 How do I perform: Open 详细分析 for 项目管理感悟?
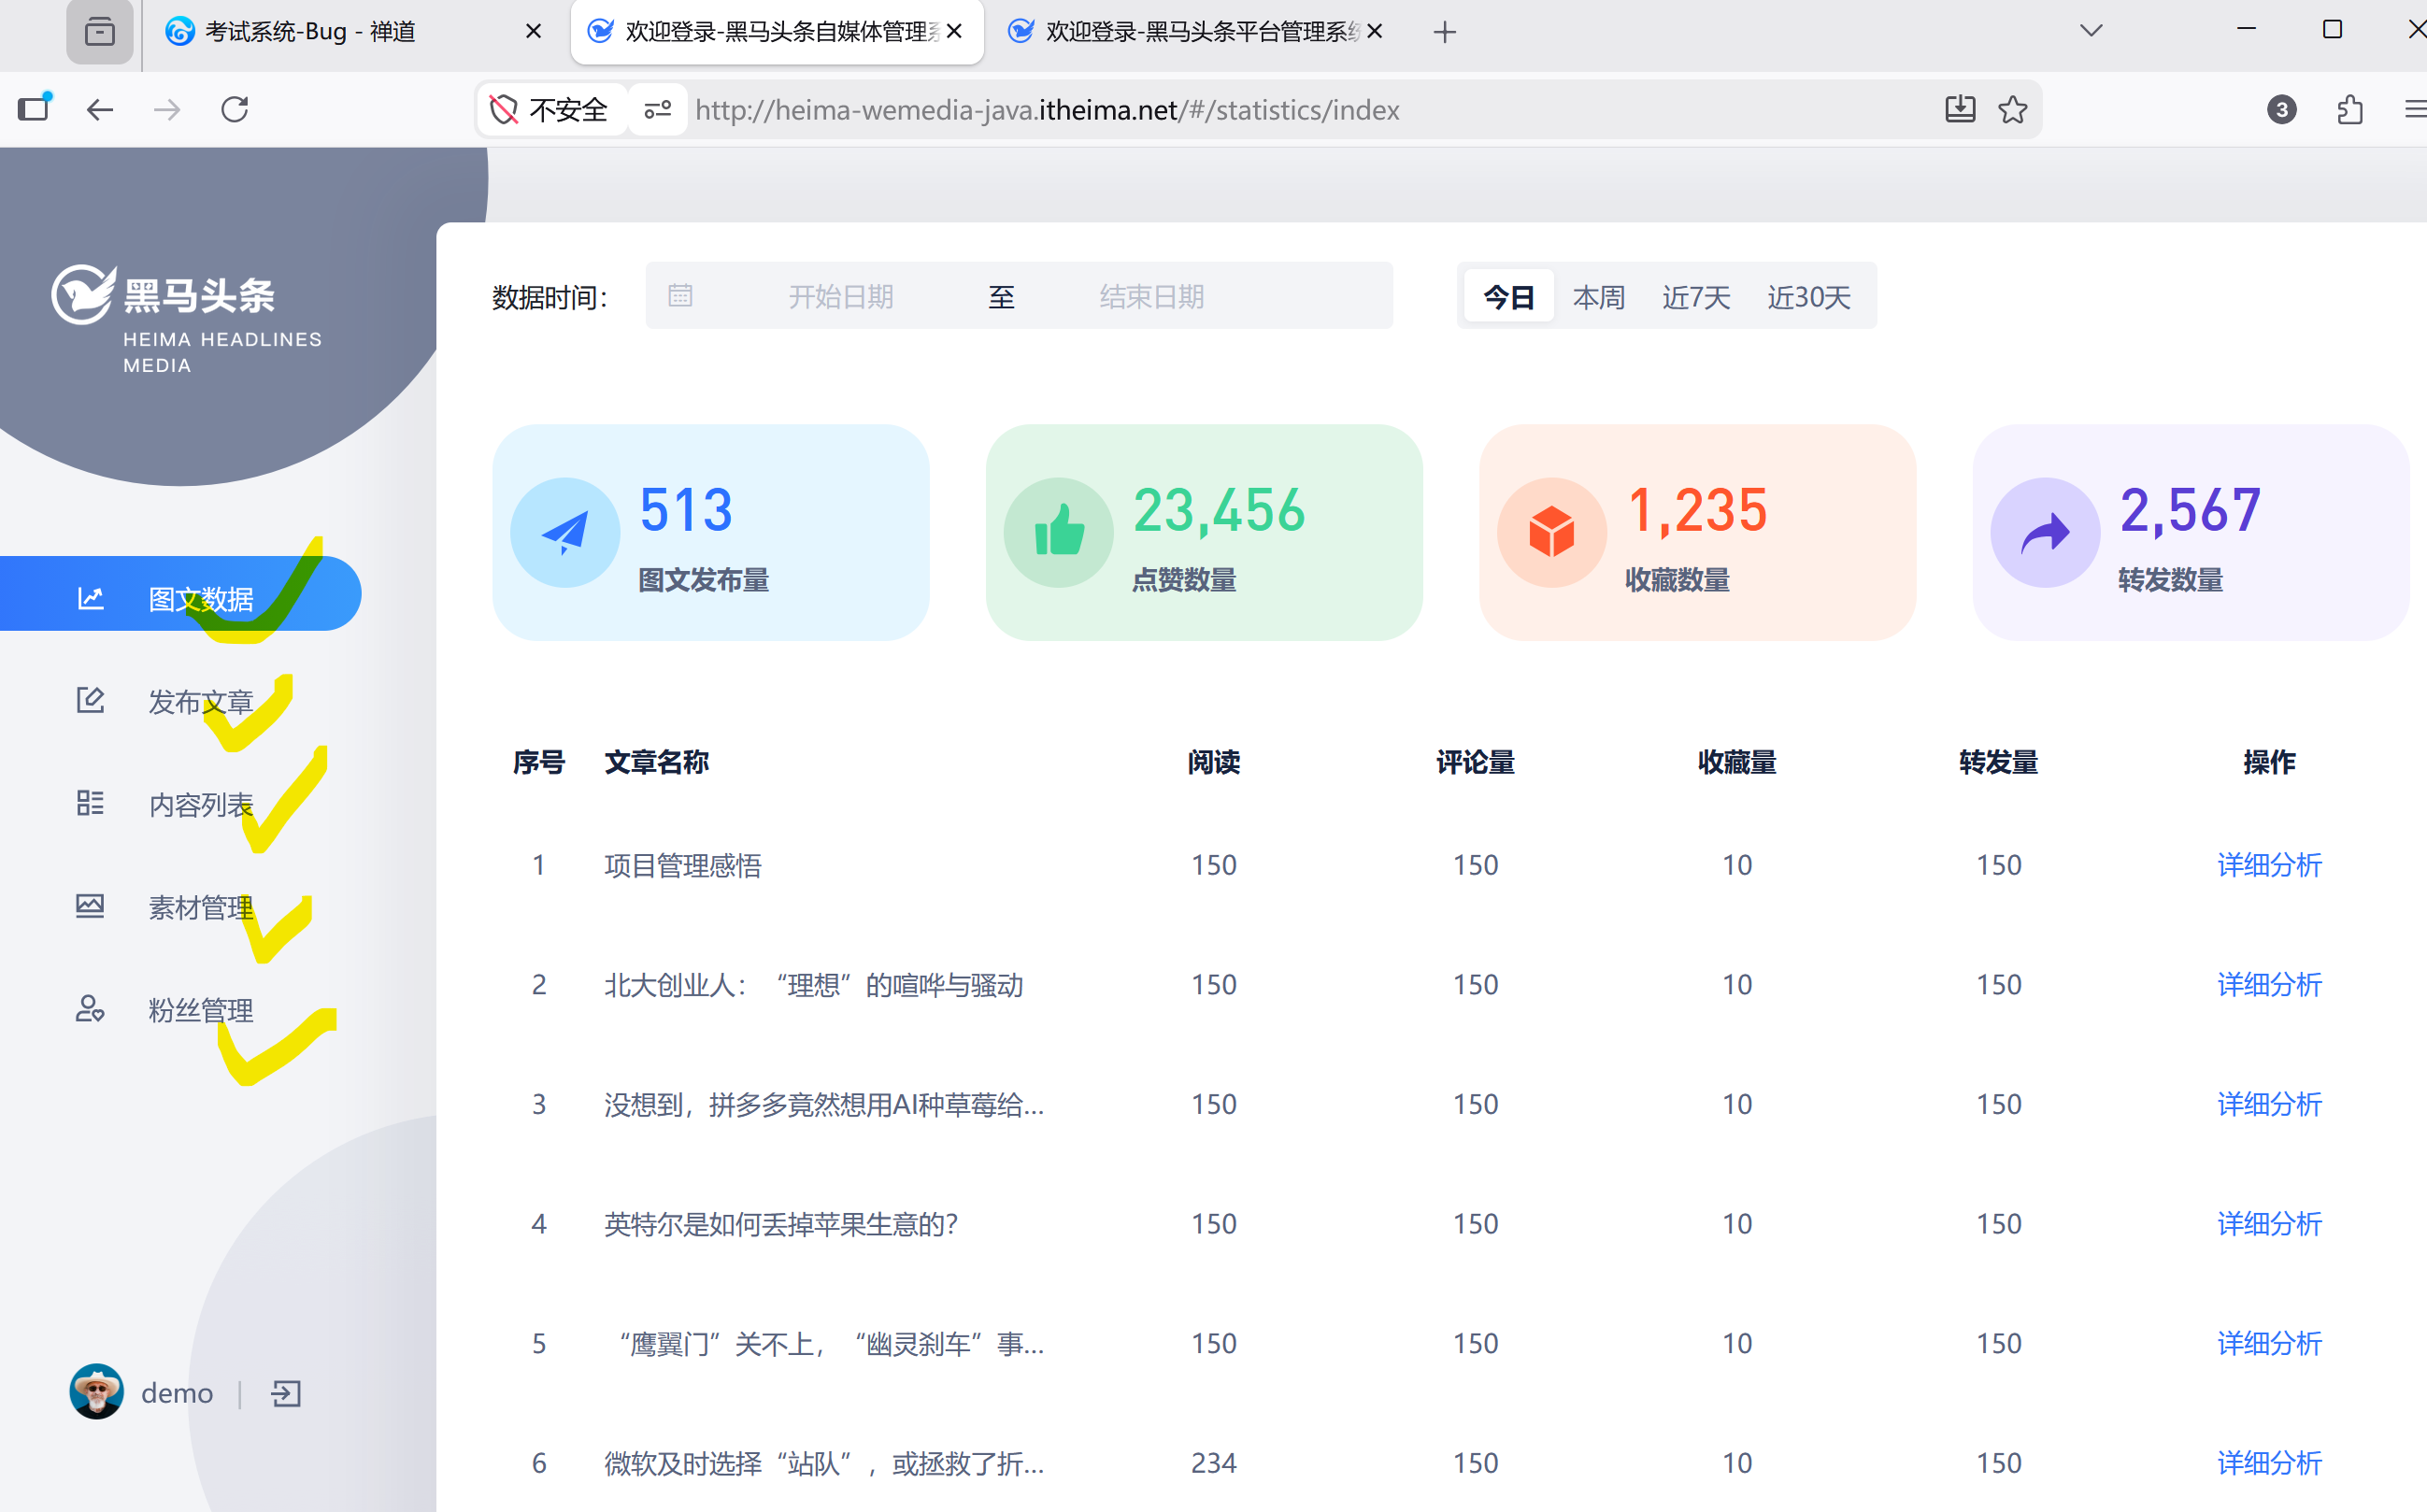point(2268,864)
